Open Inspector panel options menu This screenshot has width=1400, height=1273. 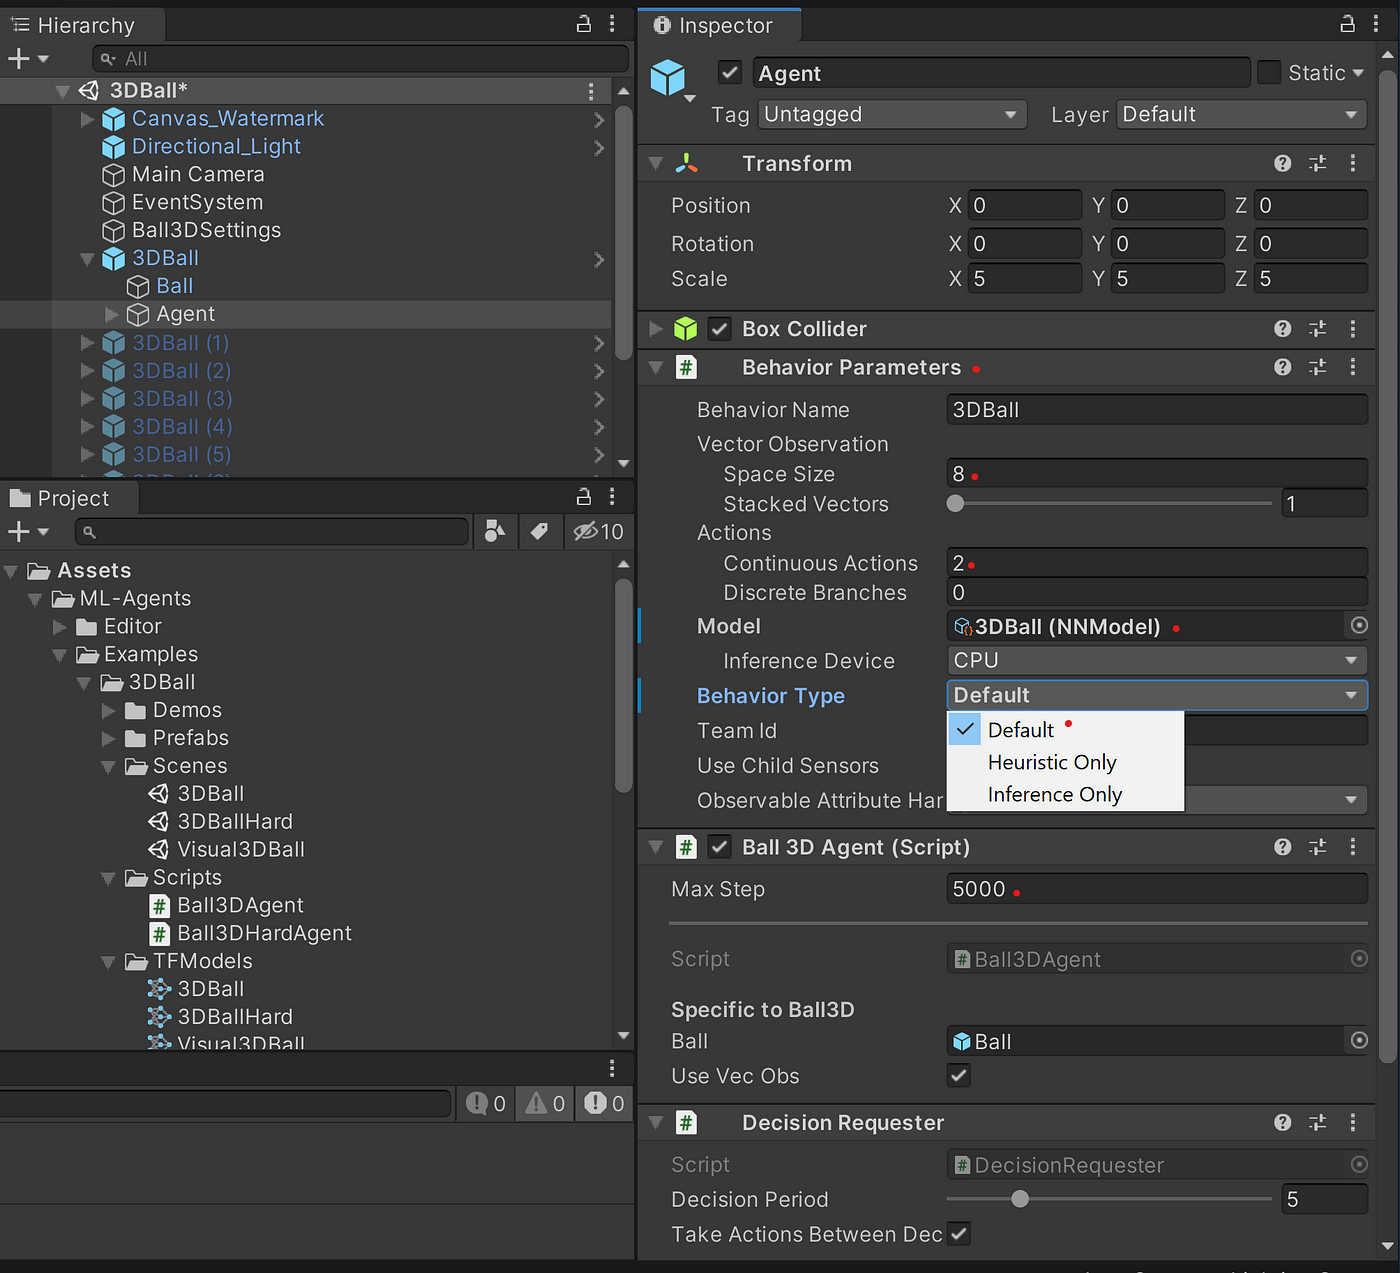tap(1376, 24)
